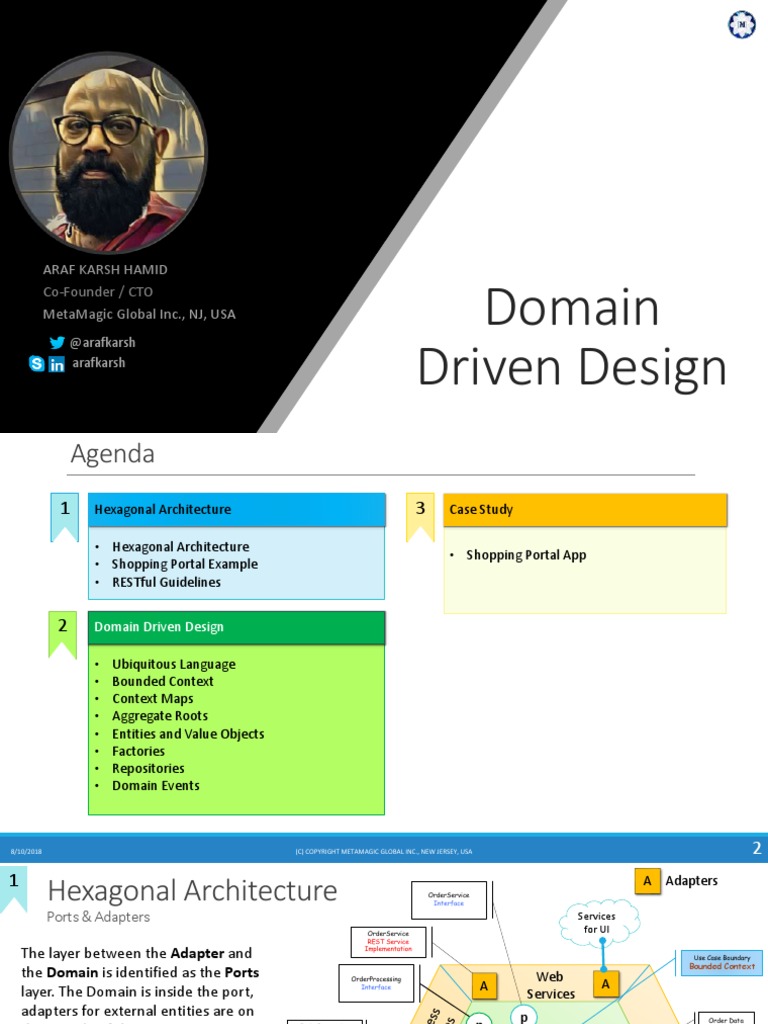Click the Domain Events bullet
The image size is (768, 1024).
click(x=156, y=786)
